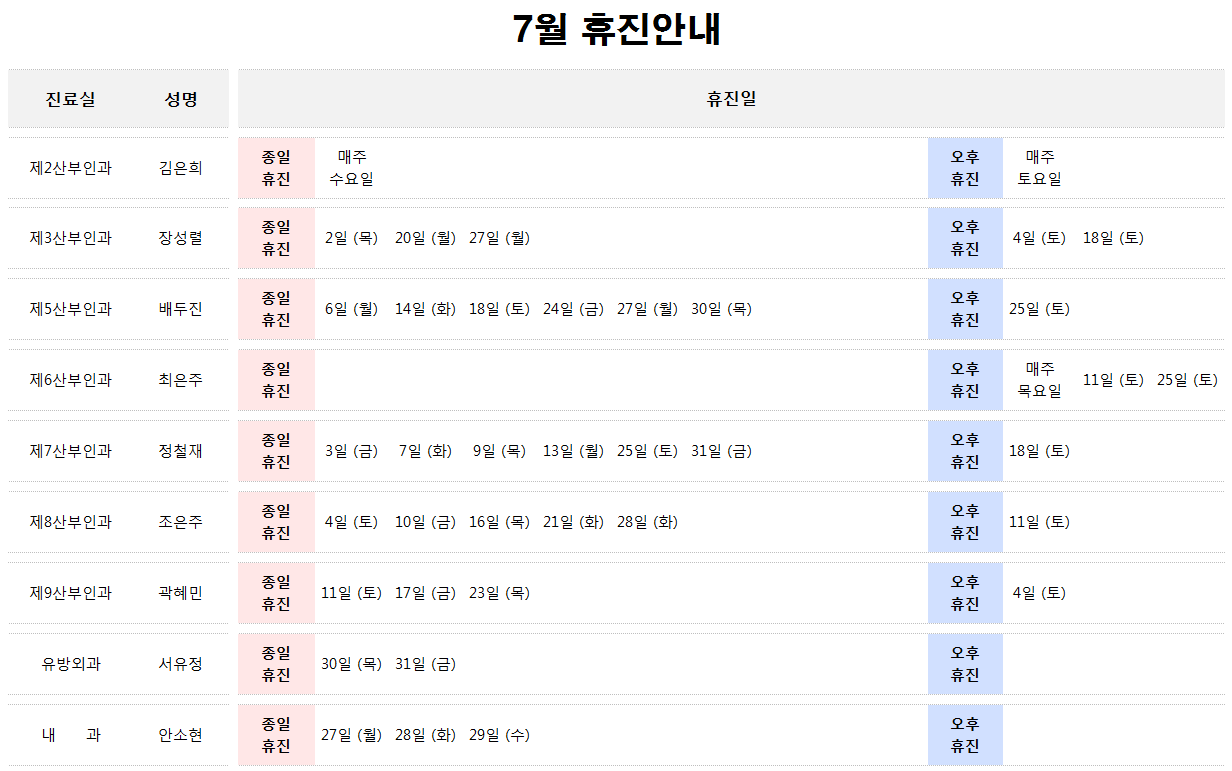
Task: Click doctor name 장성렬
Action: coord(181,238)
